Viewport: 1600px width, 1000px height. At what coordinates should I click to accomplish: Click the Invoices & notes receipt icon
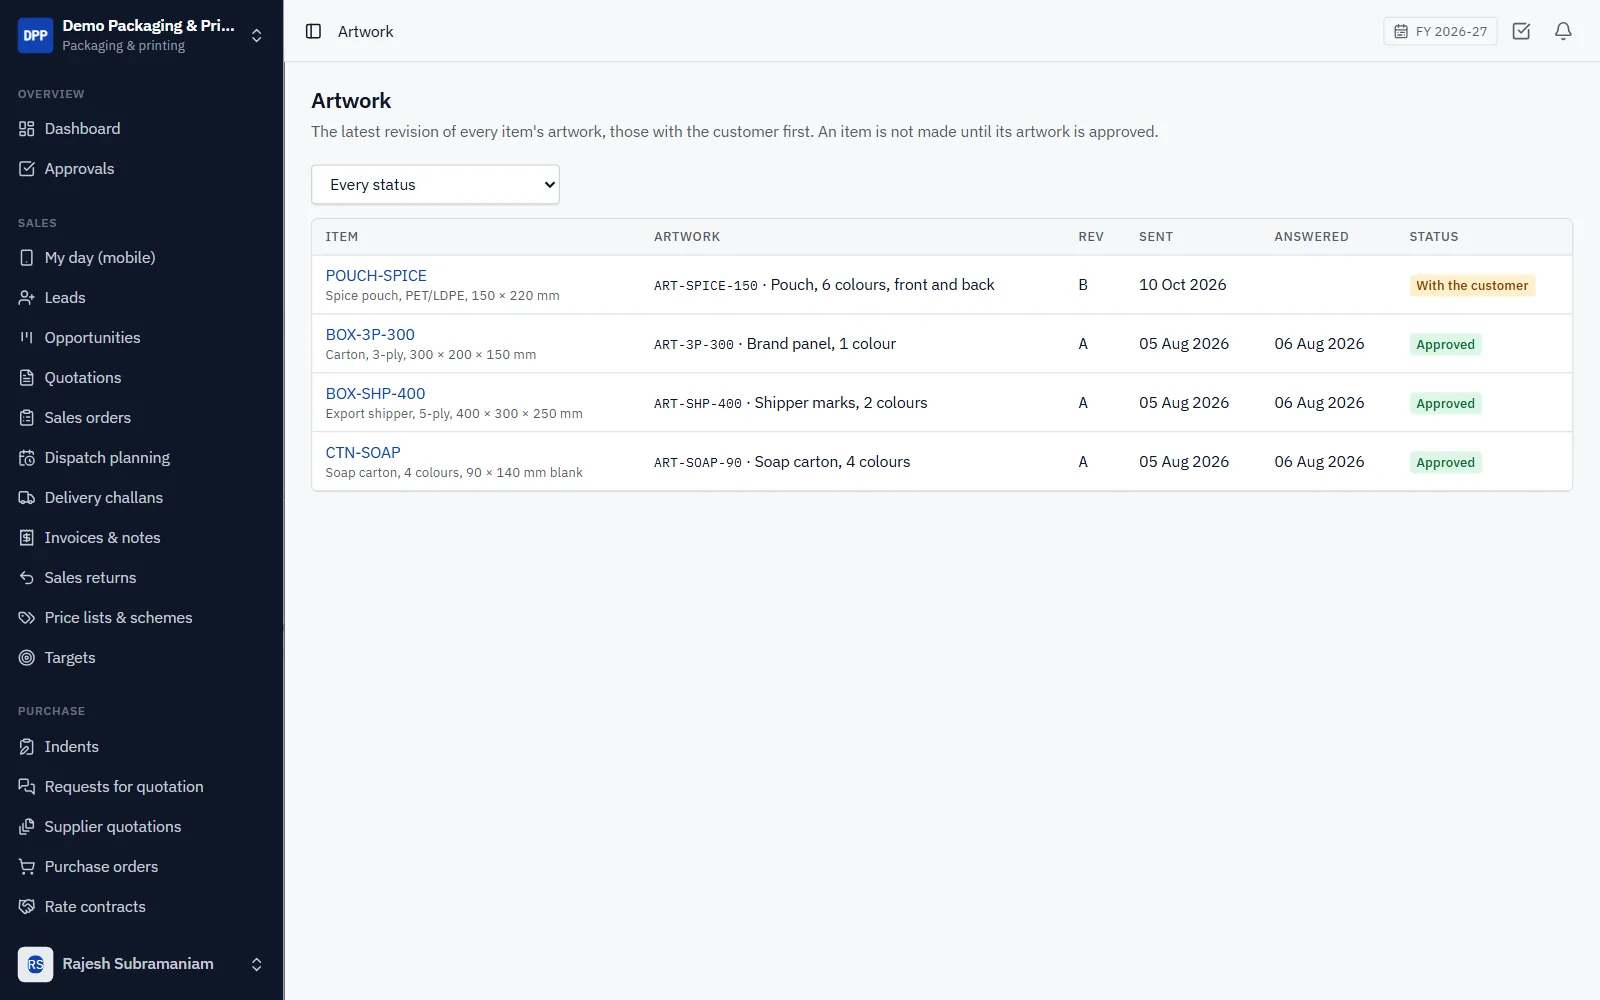pos(27,538)
